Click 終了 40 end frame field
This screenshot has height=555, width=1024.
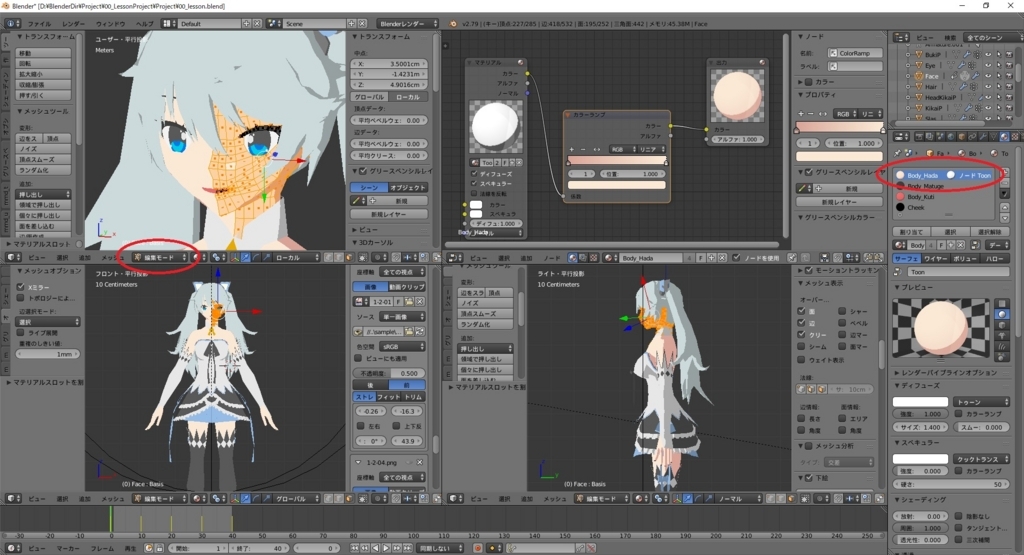261,548
